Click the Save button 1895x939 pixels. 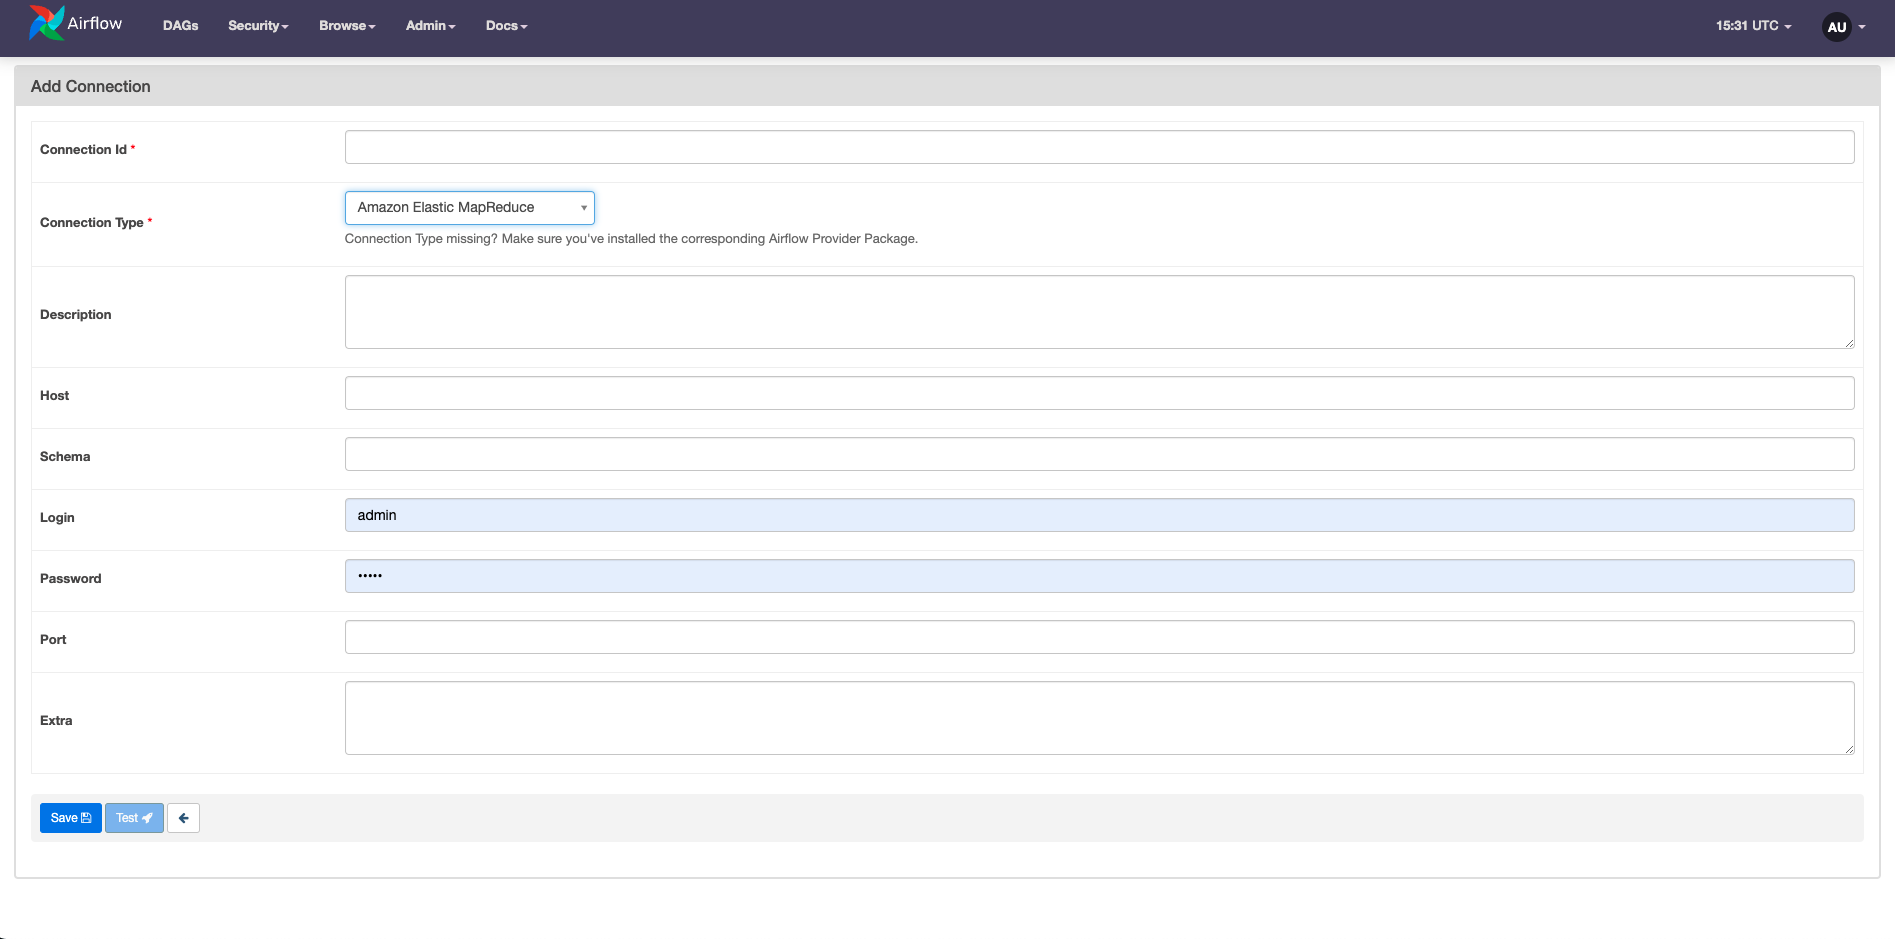point(70,818)
